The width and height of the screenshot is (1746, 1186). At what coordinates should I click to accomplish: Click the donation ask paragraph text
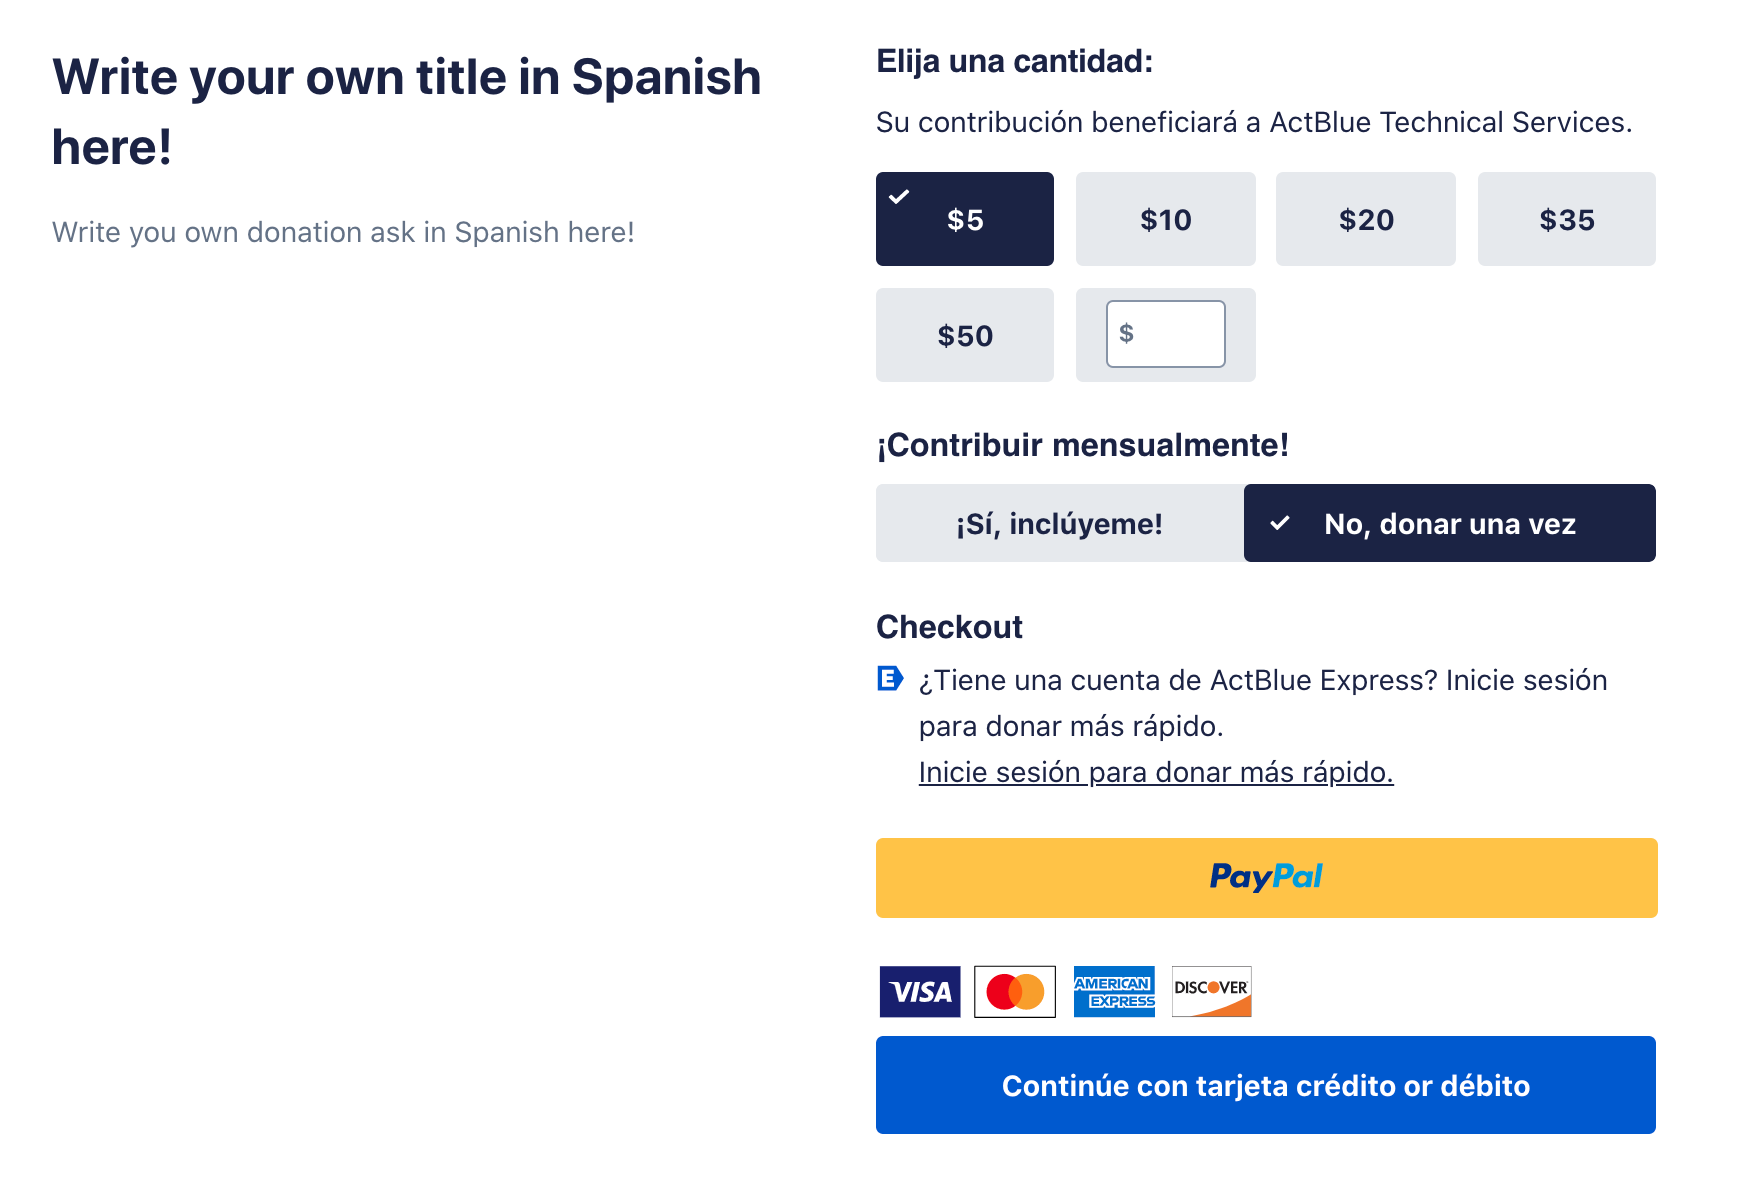(343, 232)
